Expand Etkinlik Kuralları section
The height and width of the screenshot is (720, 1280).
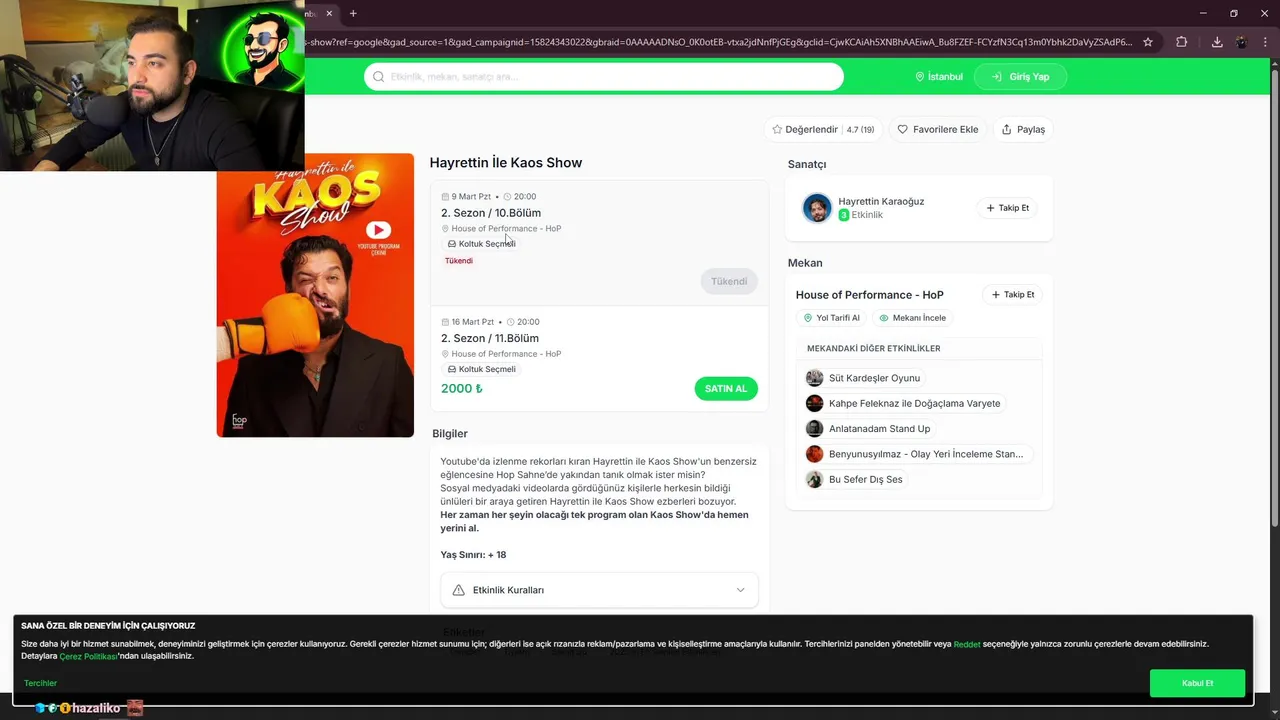pos(599,590)
